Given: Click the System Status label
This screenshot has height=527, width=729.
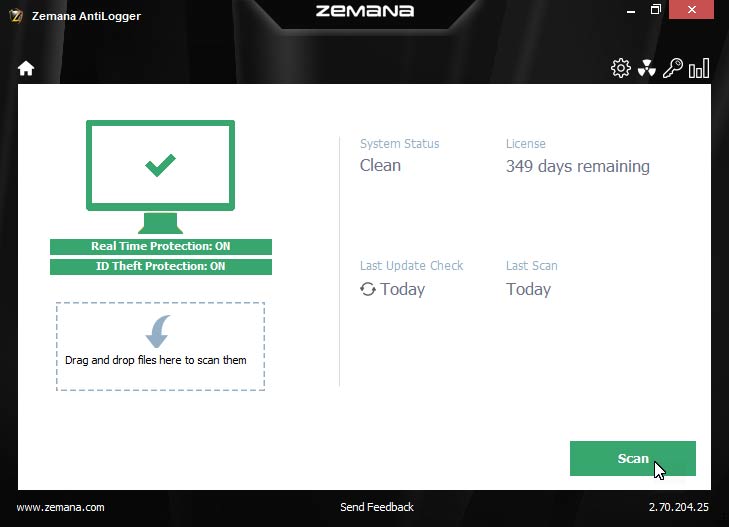Looking at the screenshot, I should tap(399, 144).
